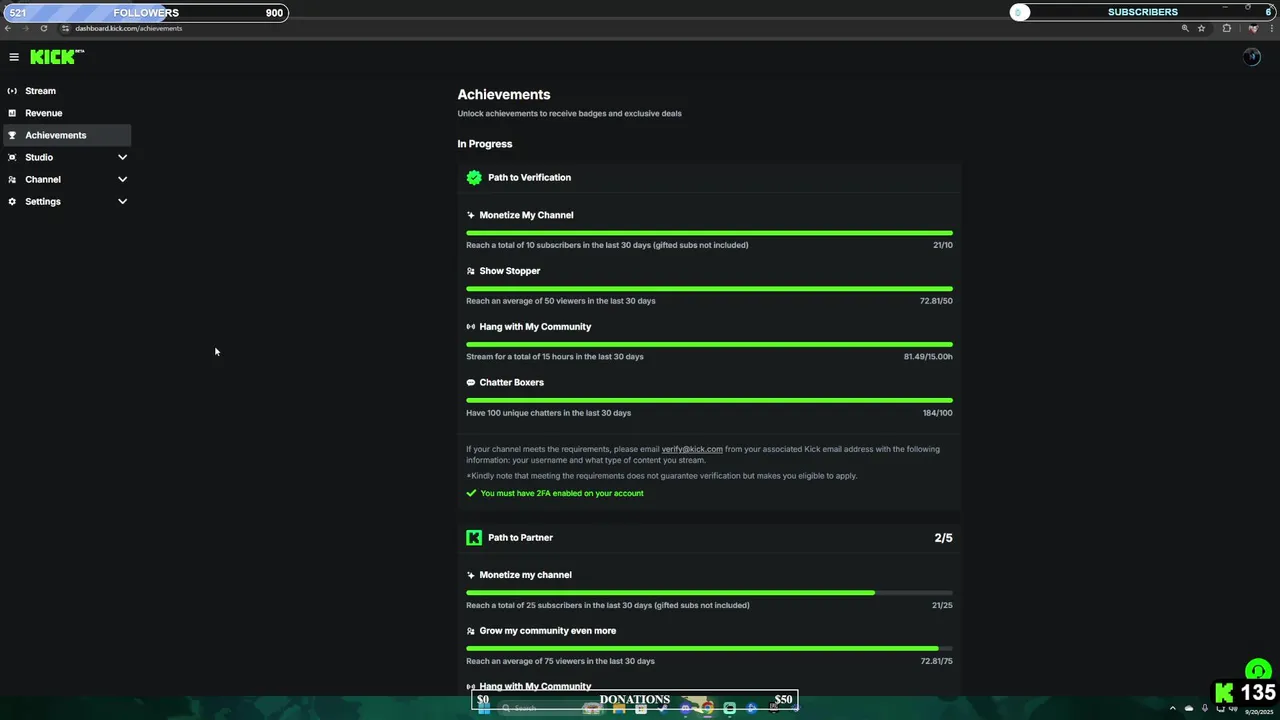The width and height of the screenshot is (1280, 720).
Task: Click the Donations goal overlay bar
Action: (635, 700)
